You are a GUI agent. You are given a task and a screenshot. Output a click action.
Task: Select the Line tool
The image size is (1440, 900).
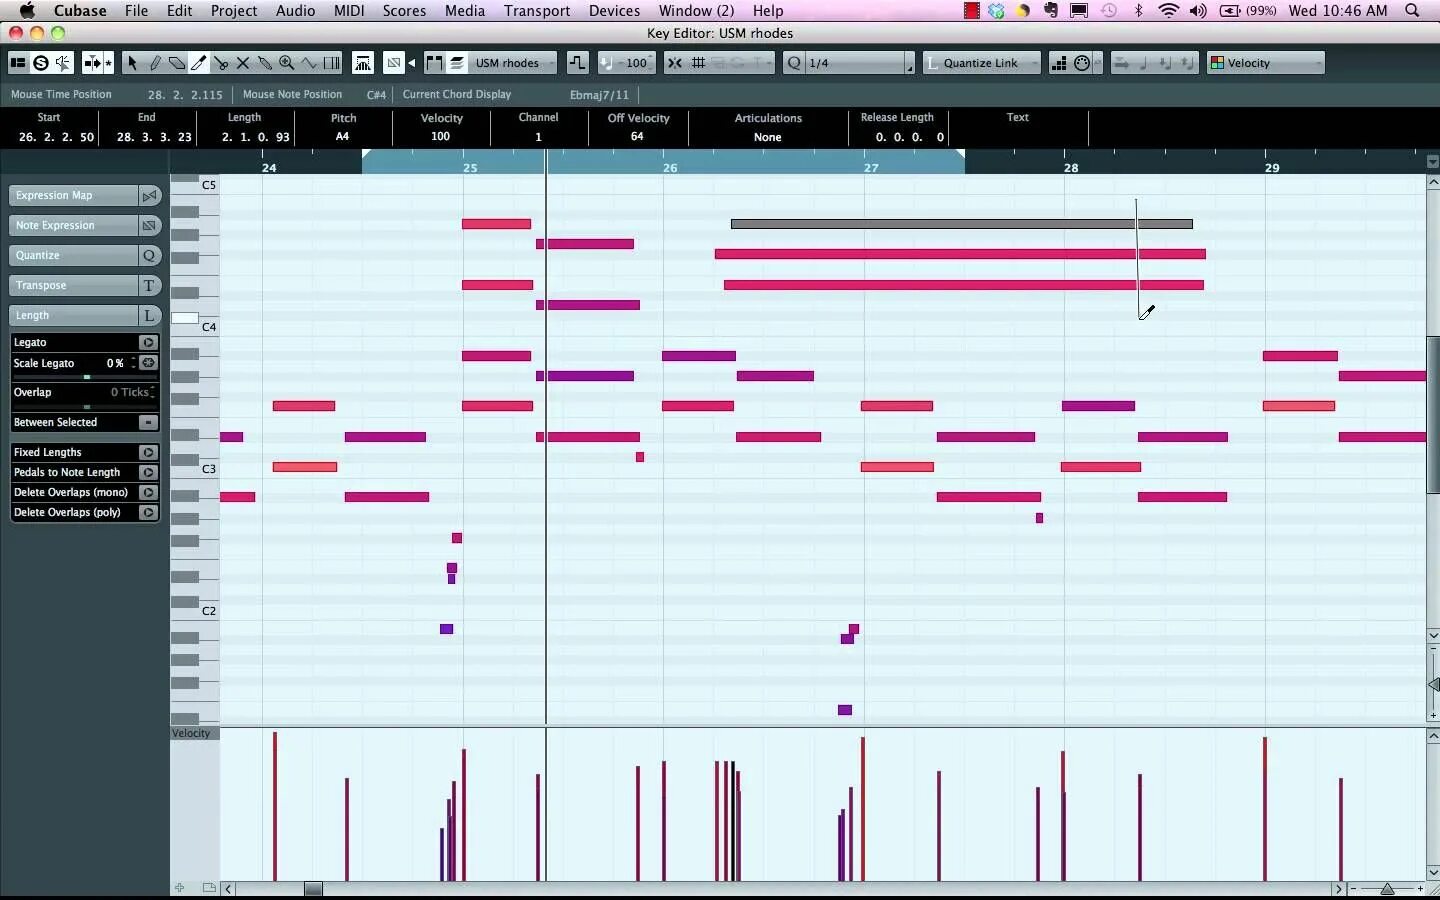(x=310, y=63)
